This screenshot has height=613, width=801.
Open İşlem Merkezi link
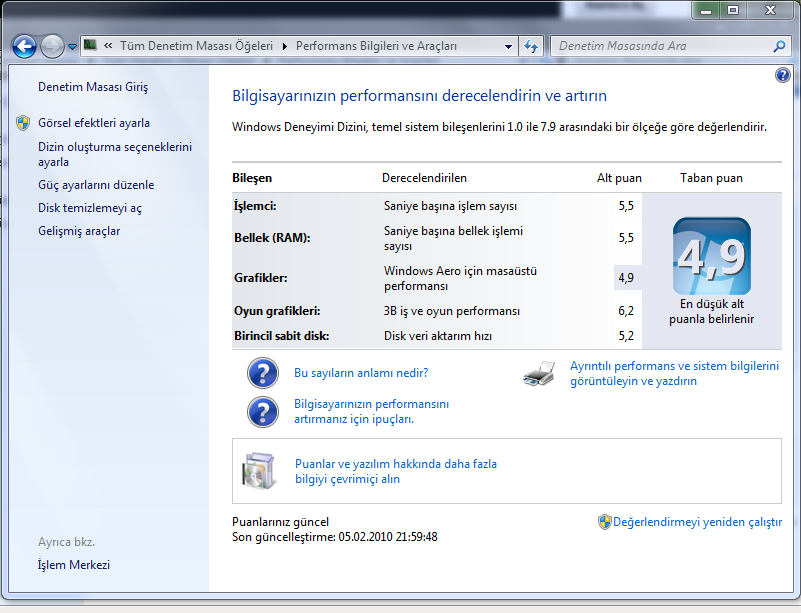(x=74, y=564)
